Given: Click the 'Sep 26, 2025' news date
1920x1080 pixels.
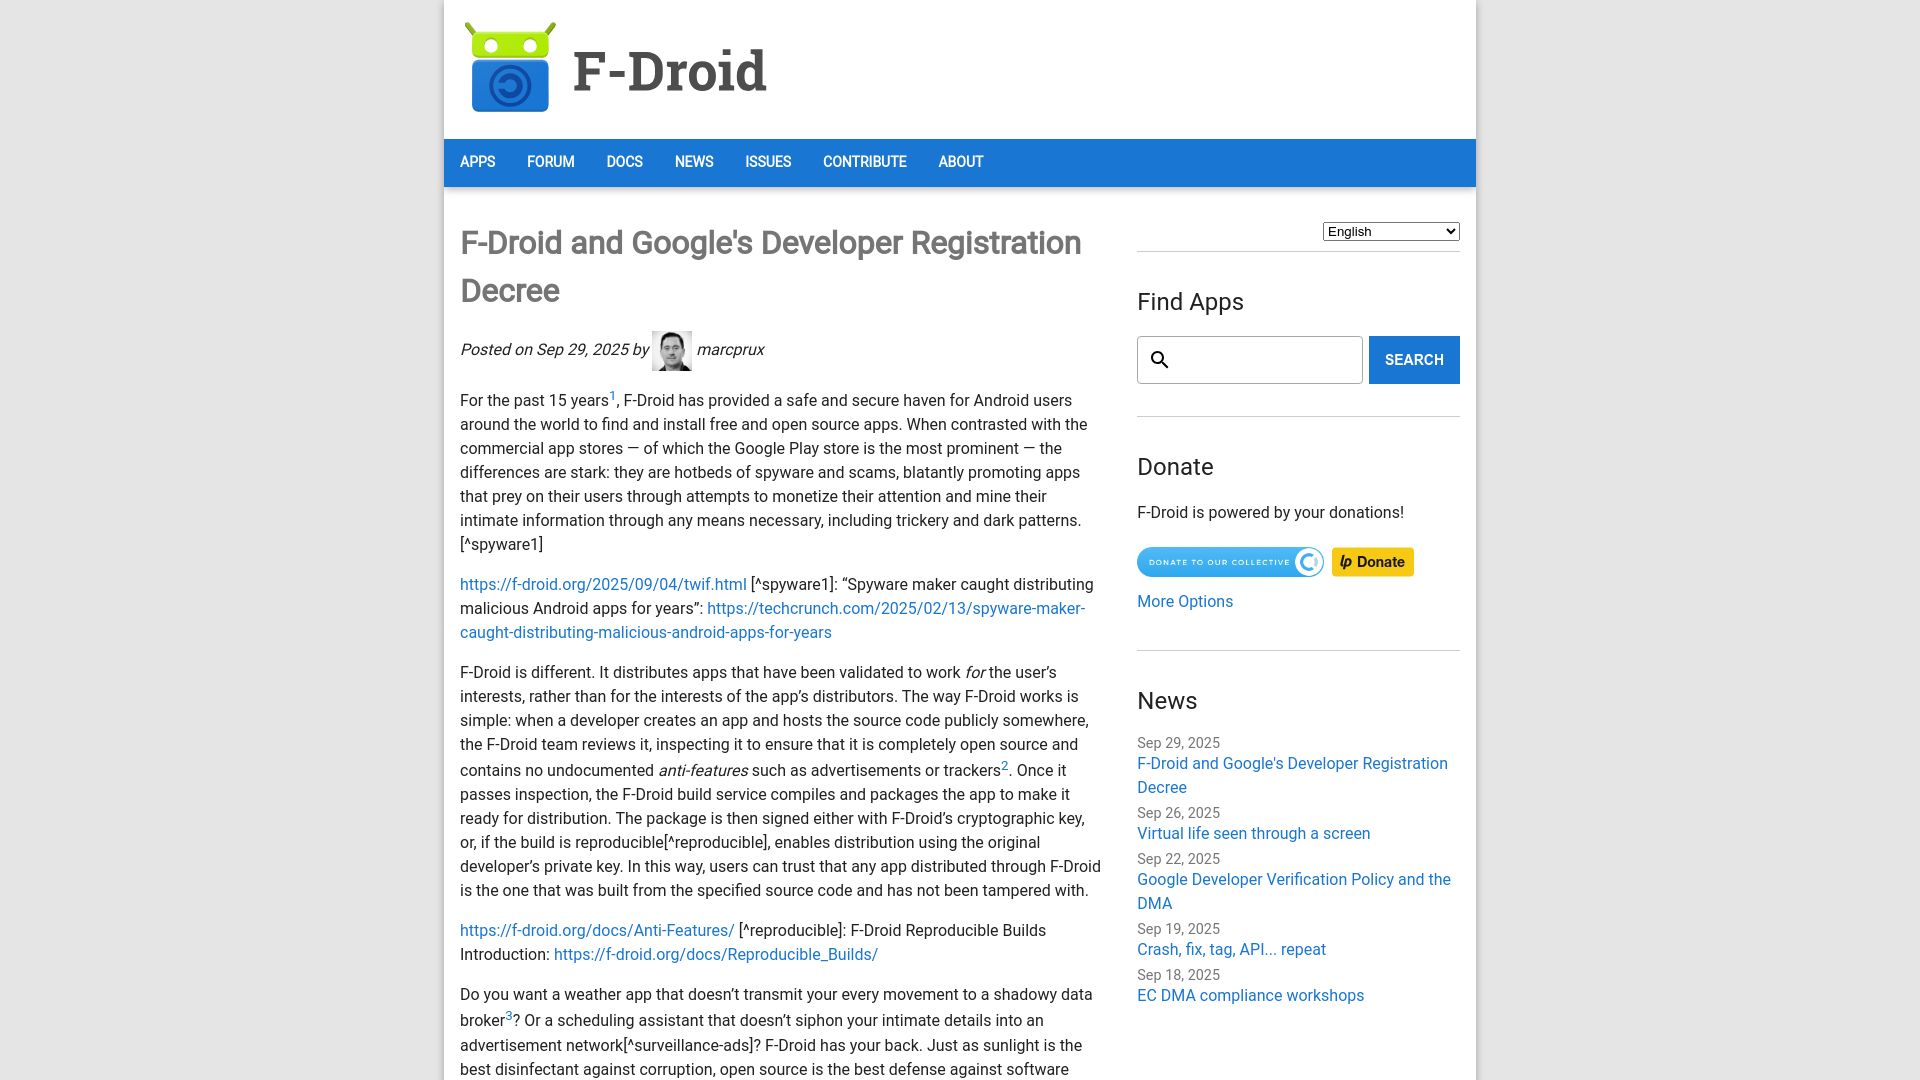Looking at the screenshot, I should pos(1178,813).
